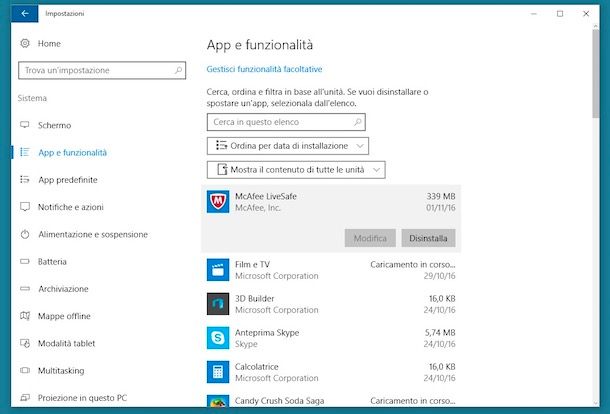Click Disinstalla for McAfee LiveSafe

(x=428, y=238)
